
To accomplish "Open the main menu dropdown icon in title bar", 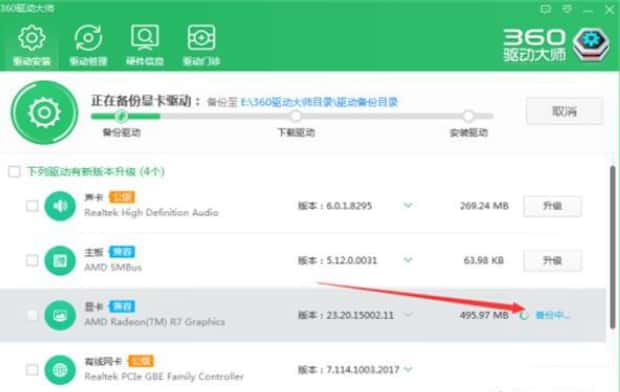I will (x=567, y=9).
